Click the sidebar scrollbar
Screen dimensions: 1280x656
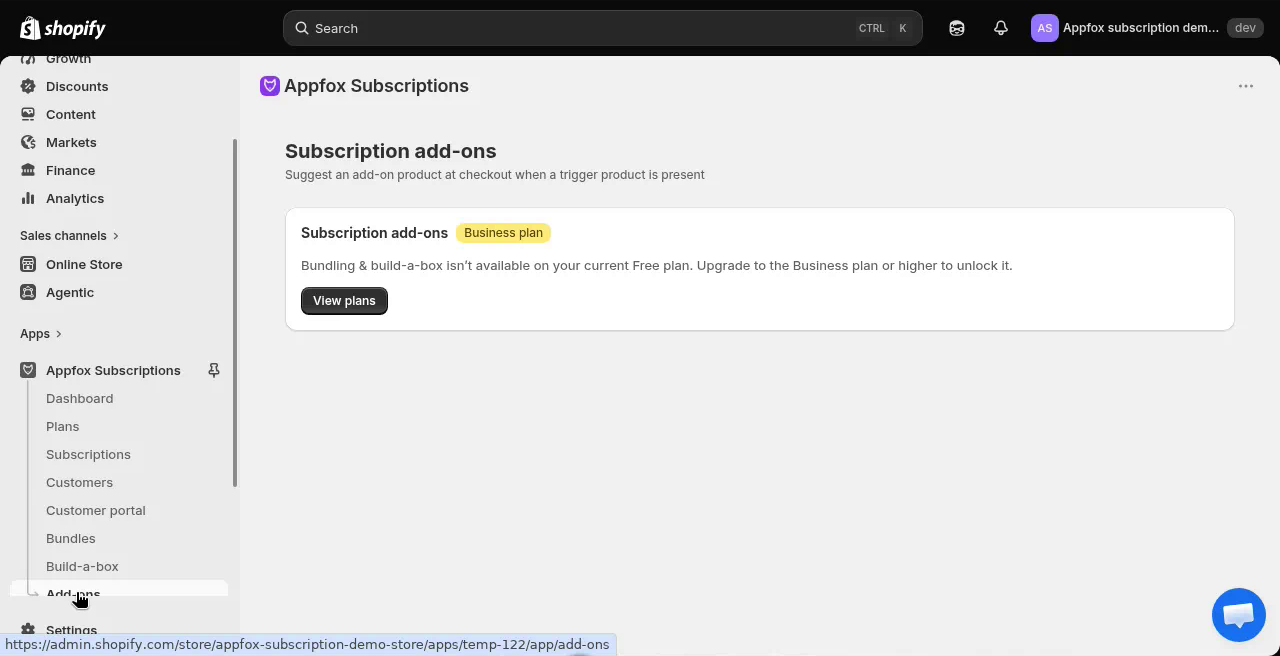tap(235, 312)
